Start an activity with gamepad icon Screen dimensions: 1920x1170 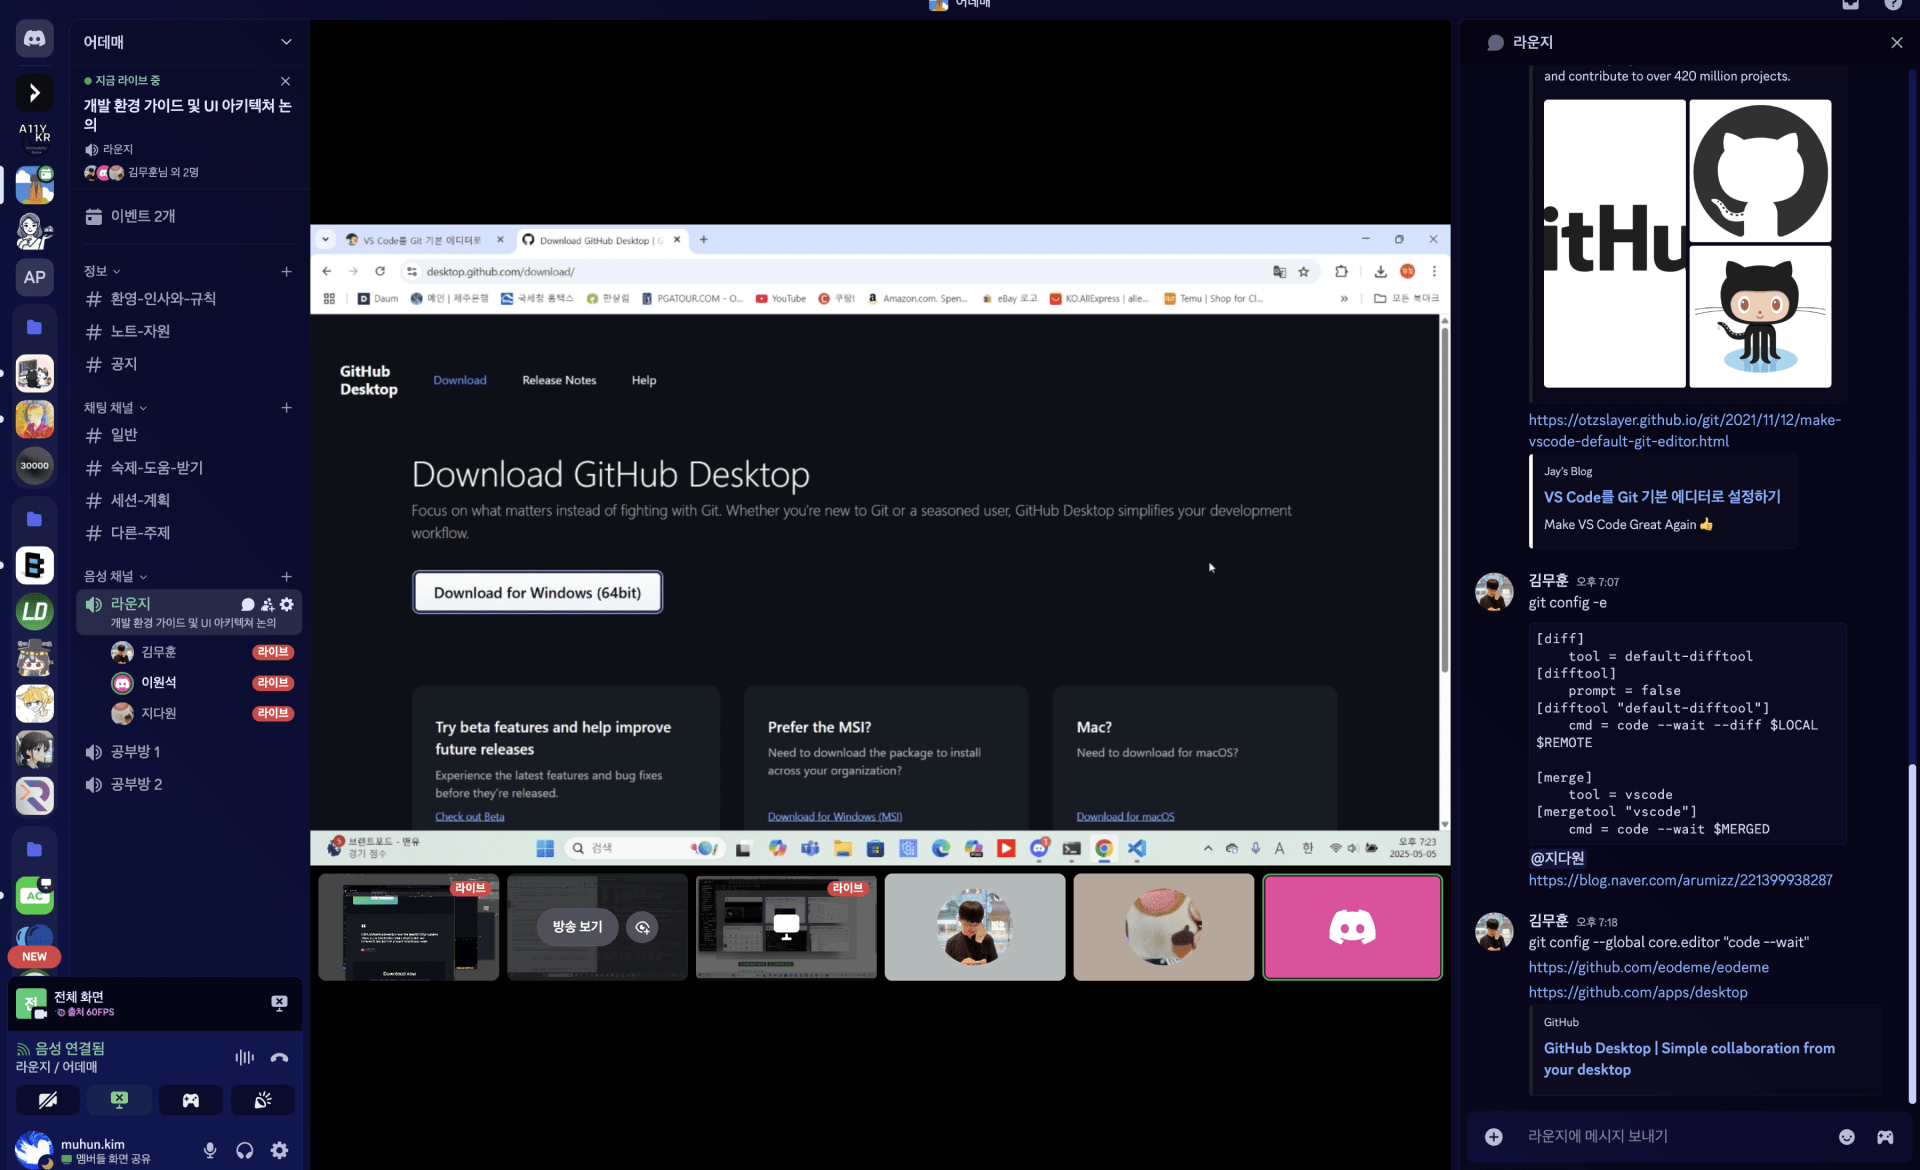(191, 1100)
